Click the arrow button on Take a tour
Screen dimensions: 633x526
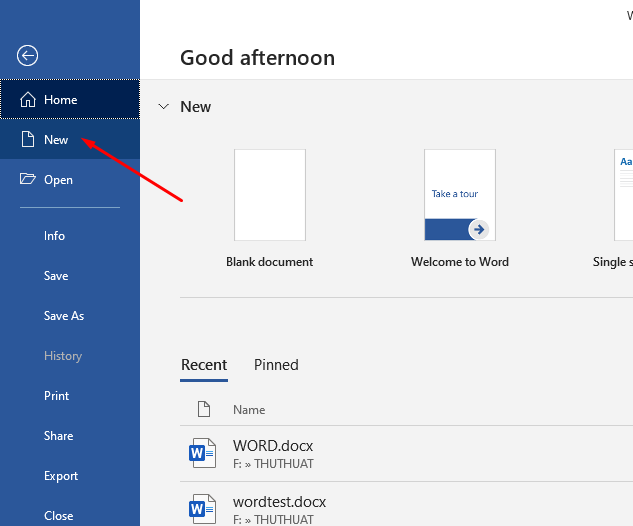479,229
